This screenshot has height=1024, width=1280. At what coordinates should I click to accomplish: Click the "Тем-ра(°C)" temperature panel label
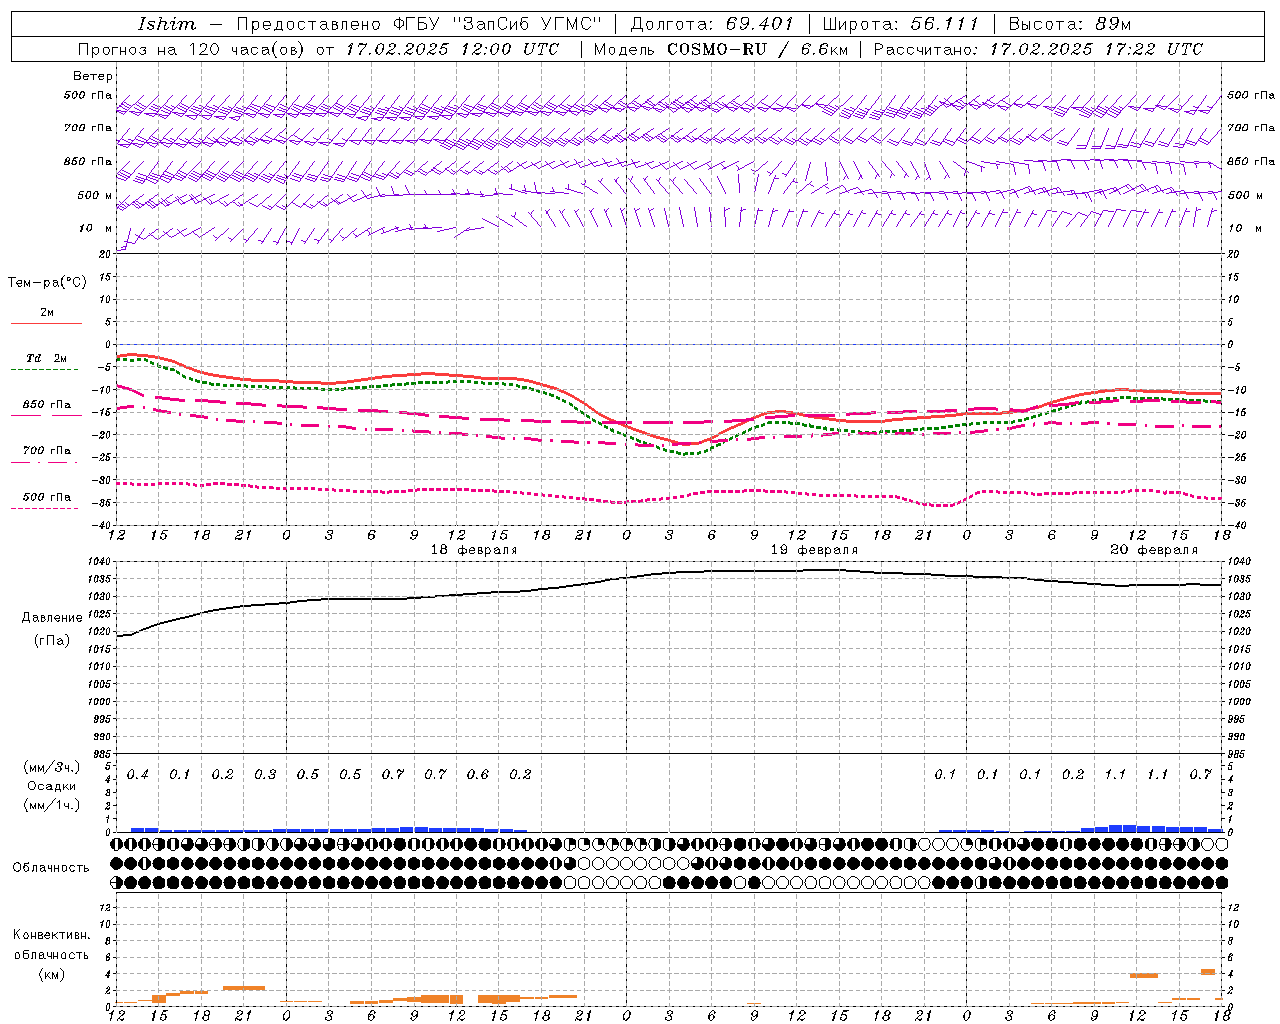(47, 283)
